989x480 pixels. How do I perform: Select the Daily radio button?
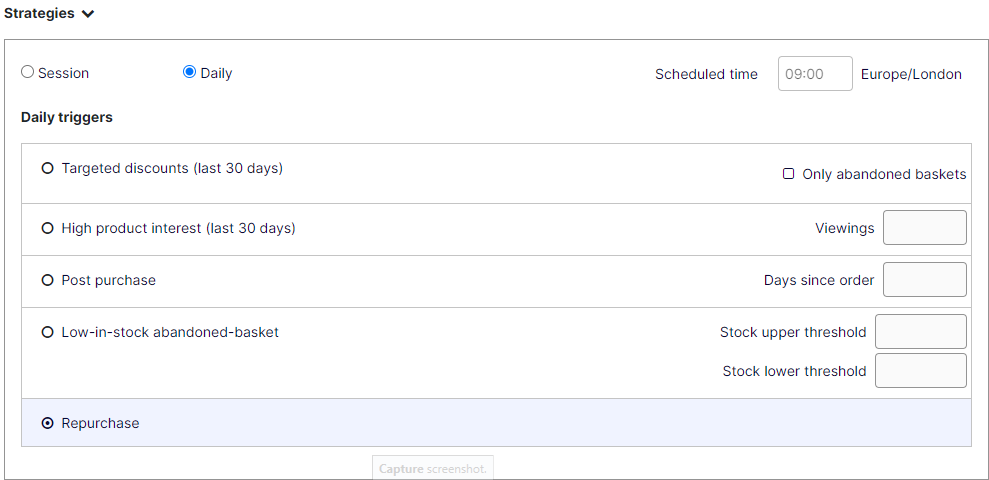(189, 72)
